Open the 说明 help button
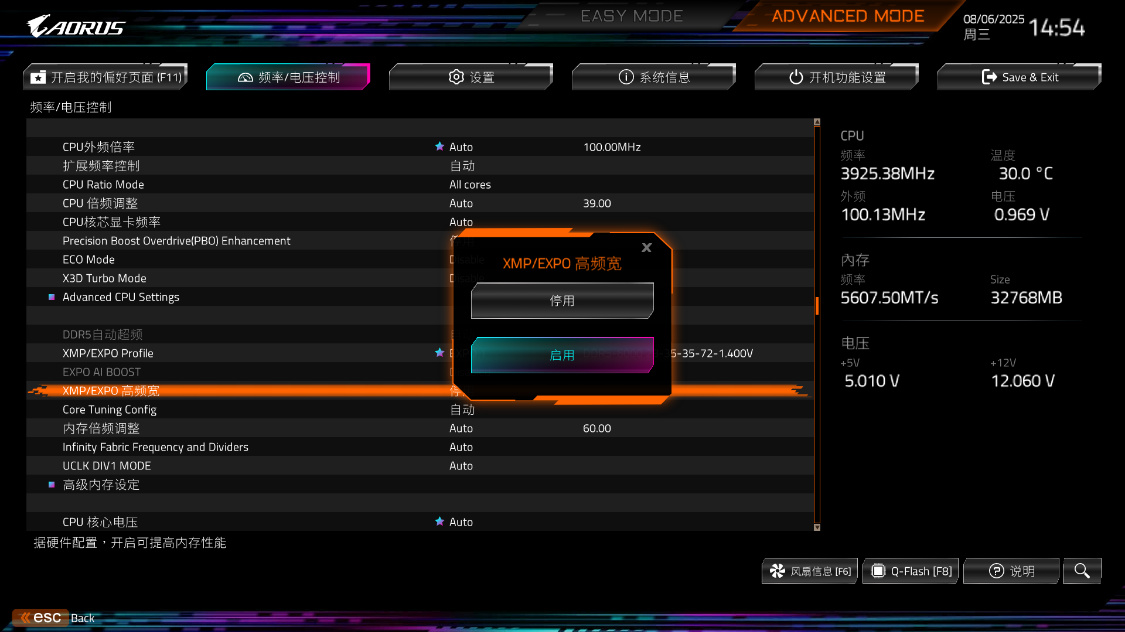This screenshot has height=632, width=1125. (x=1011, y=571)
